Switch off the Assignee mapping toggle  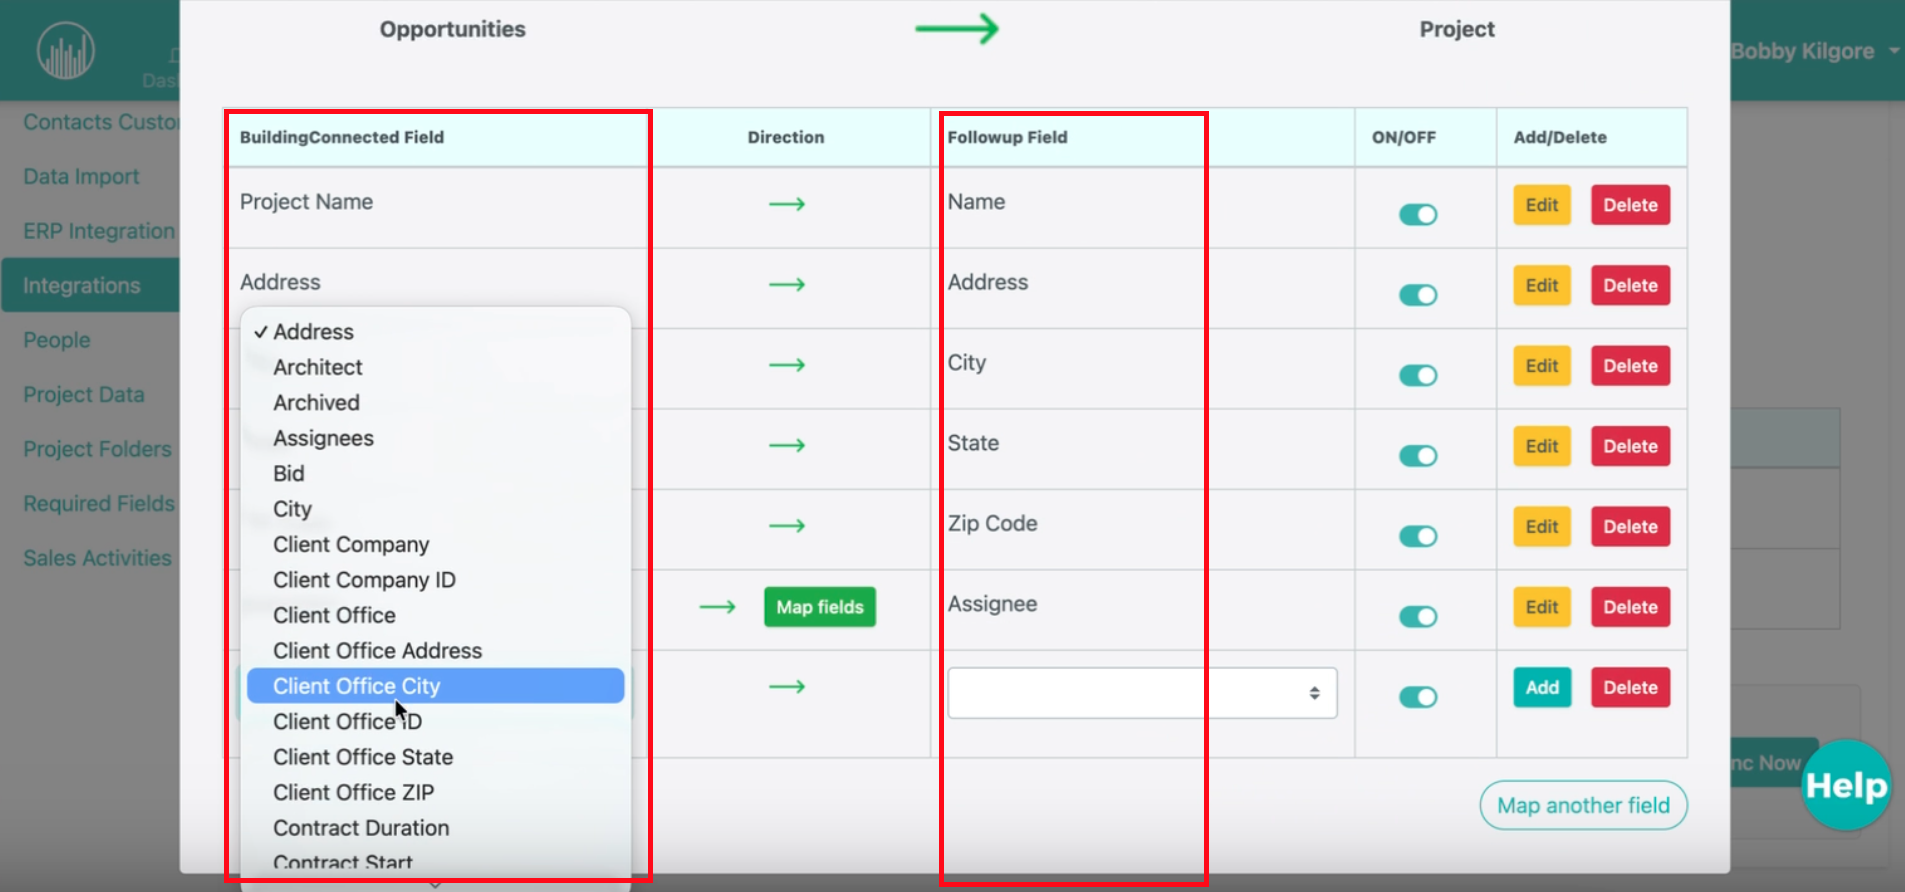[x=1418, y=617]
